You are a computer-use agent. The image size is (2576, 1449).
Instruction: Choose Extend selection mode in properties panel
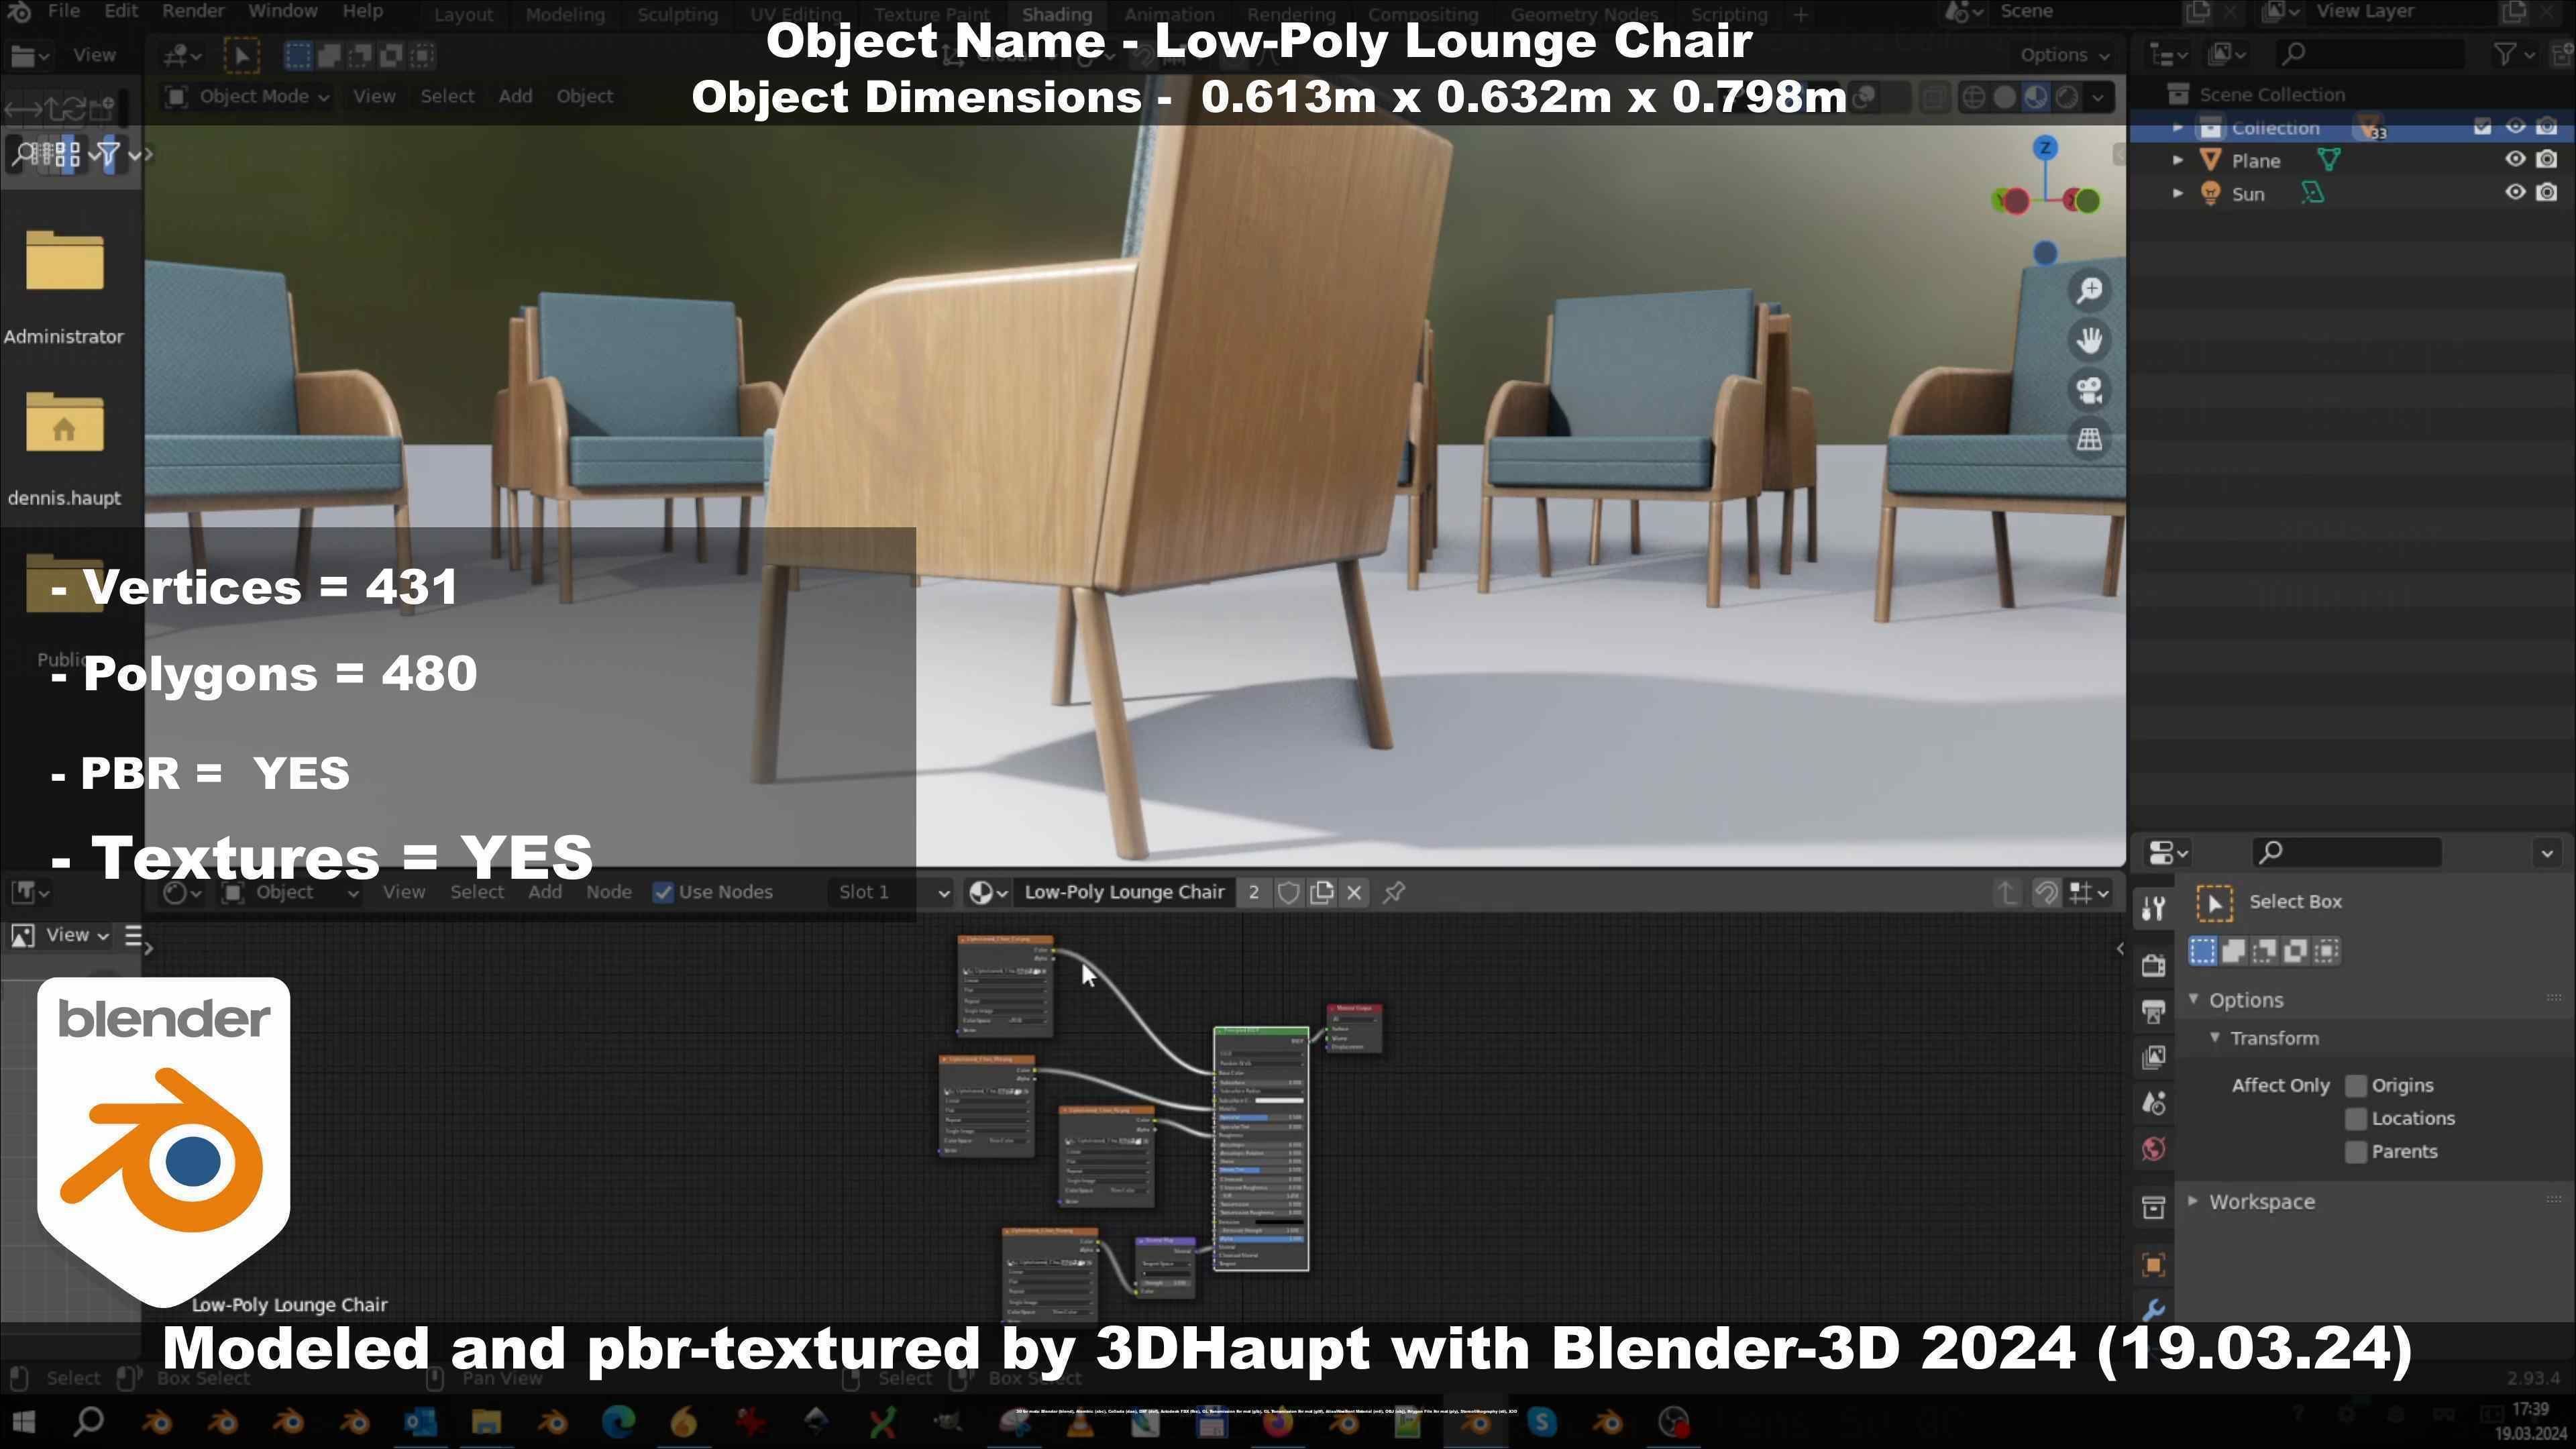(x=2233, y=951)
